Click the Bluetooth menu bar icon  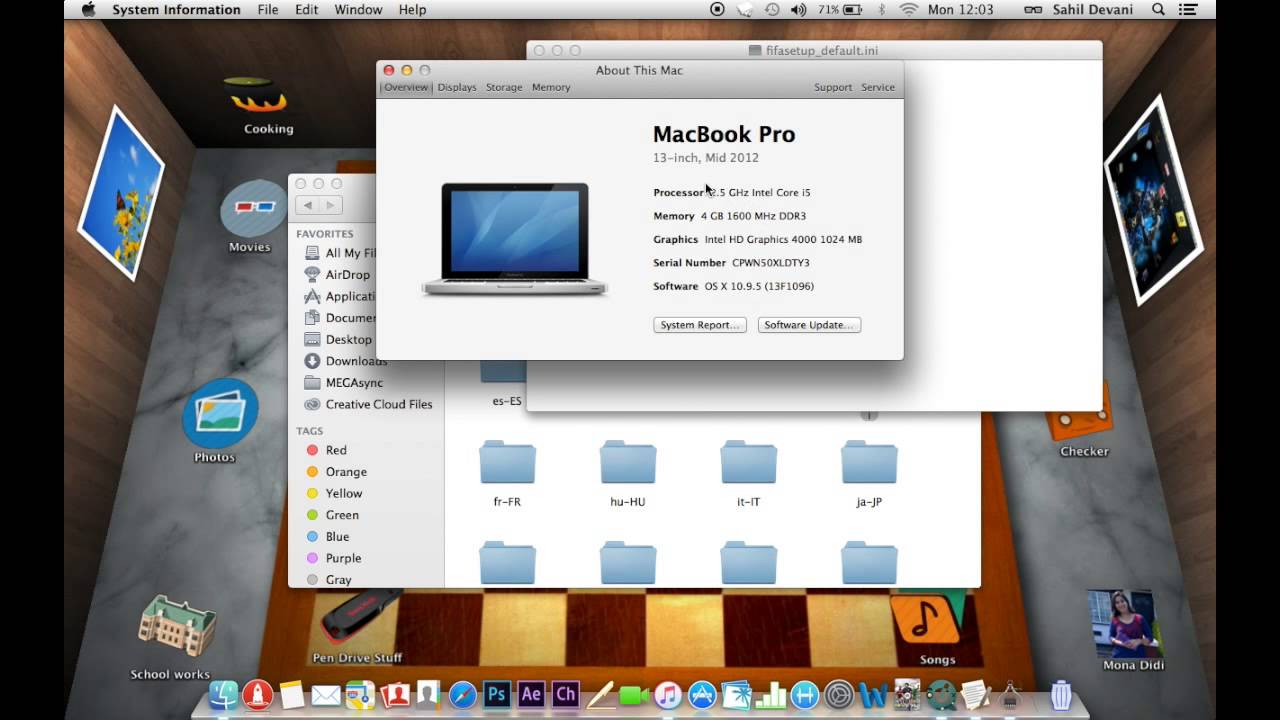pyautogui.click(x=881, y=9)
